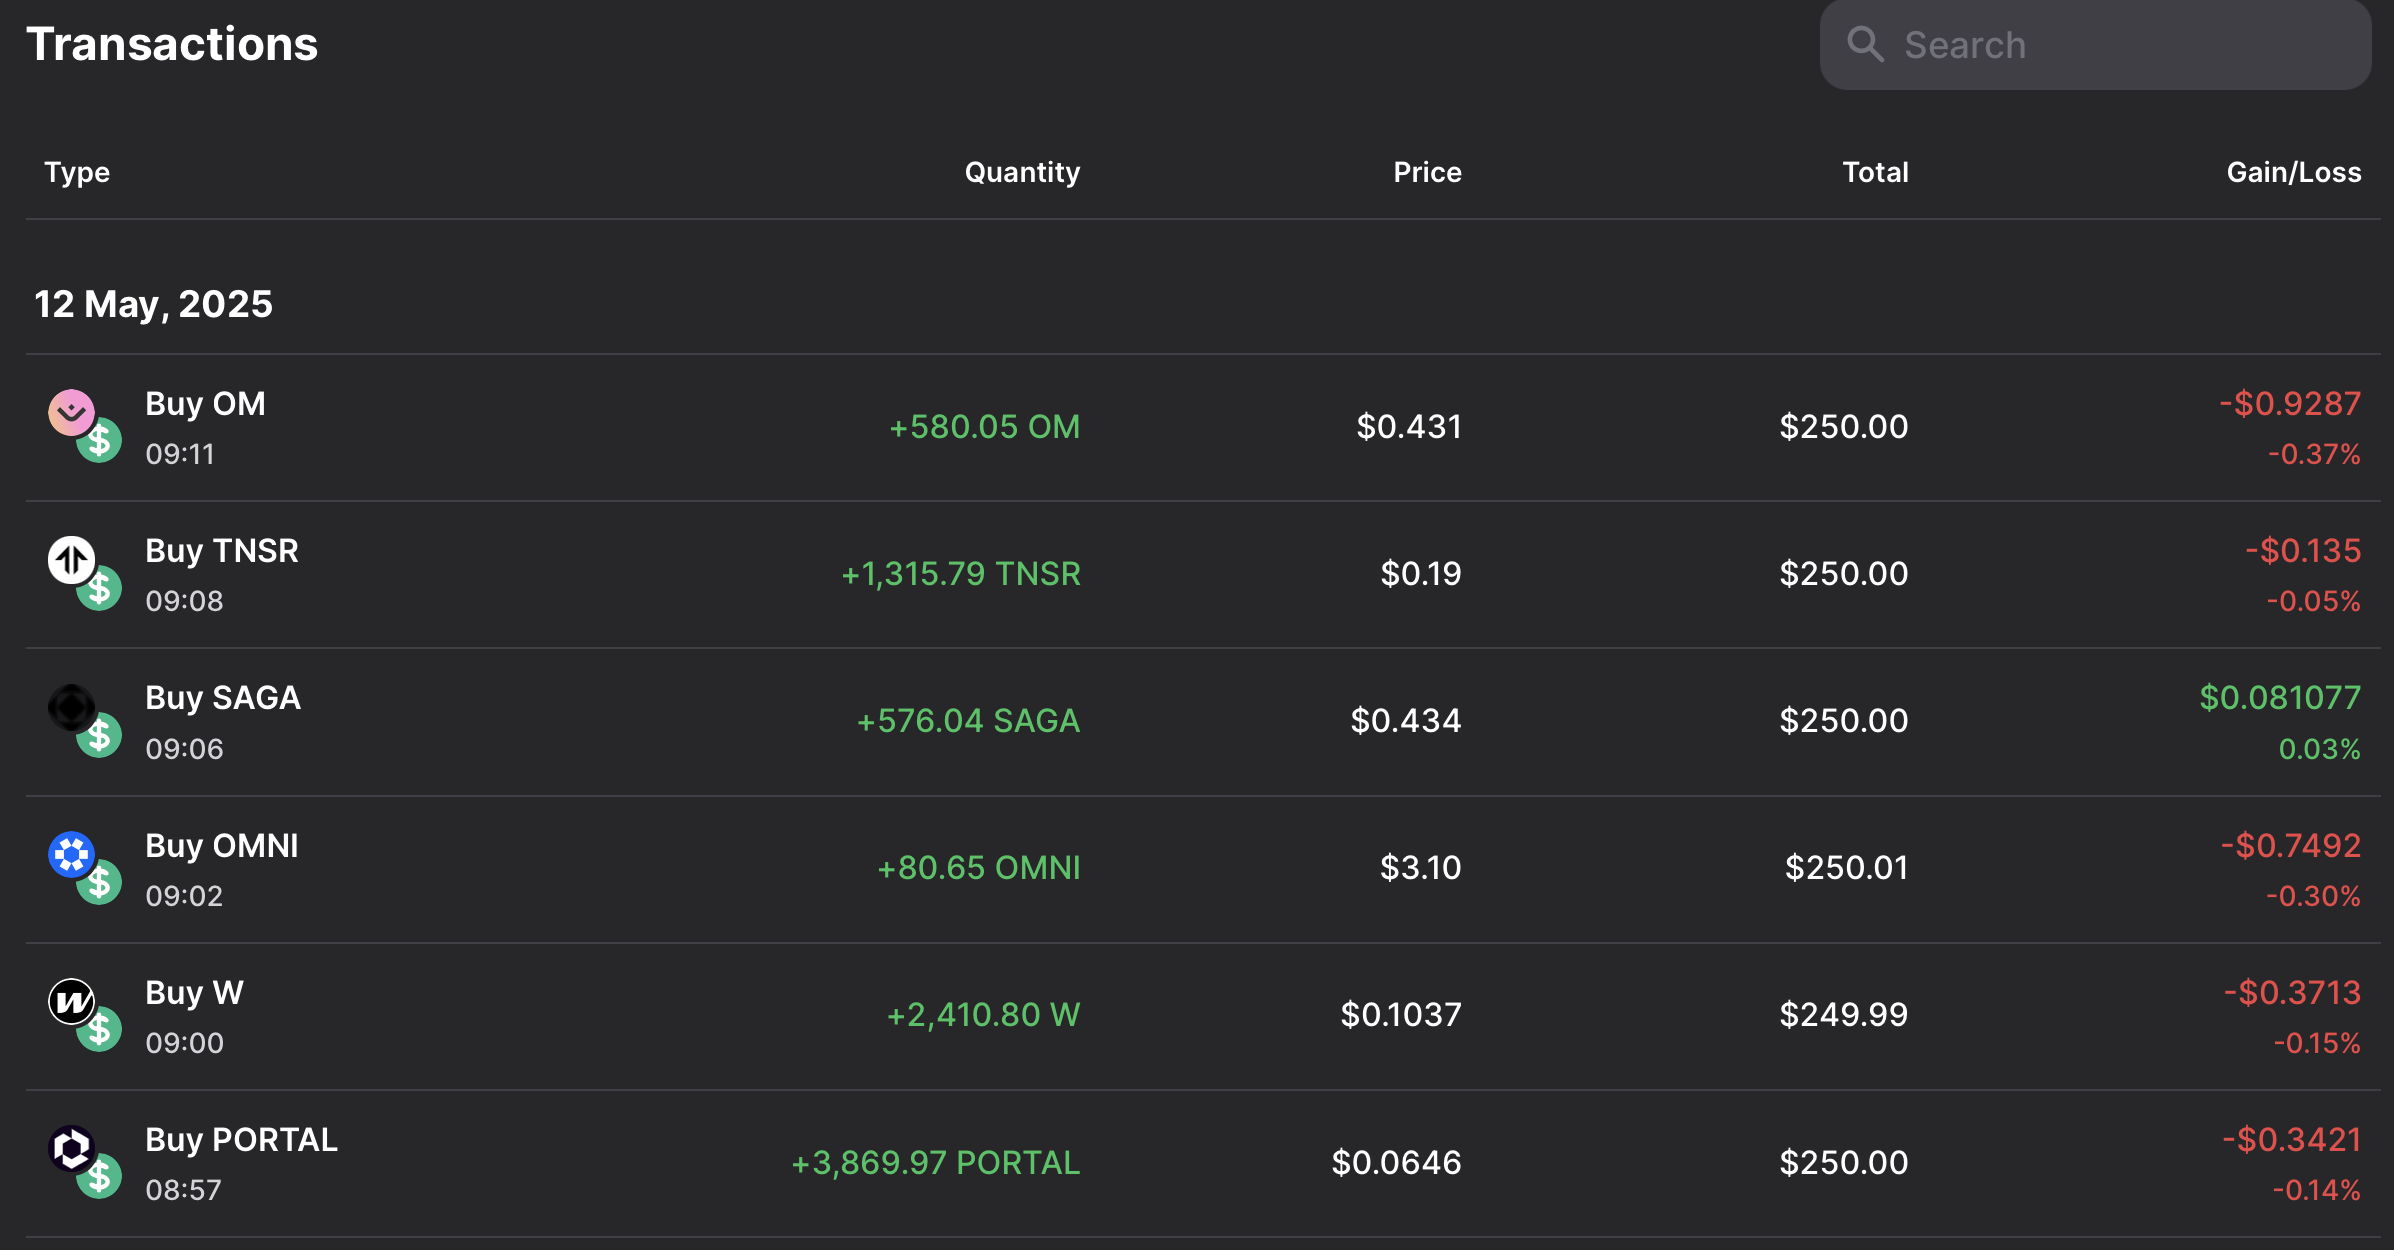2394x1250 pixels.
Task: Click the dollar badge on OM row
Action: coord(100,441)
